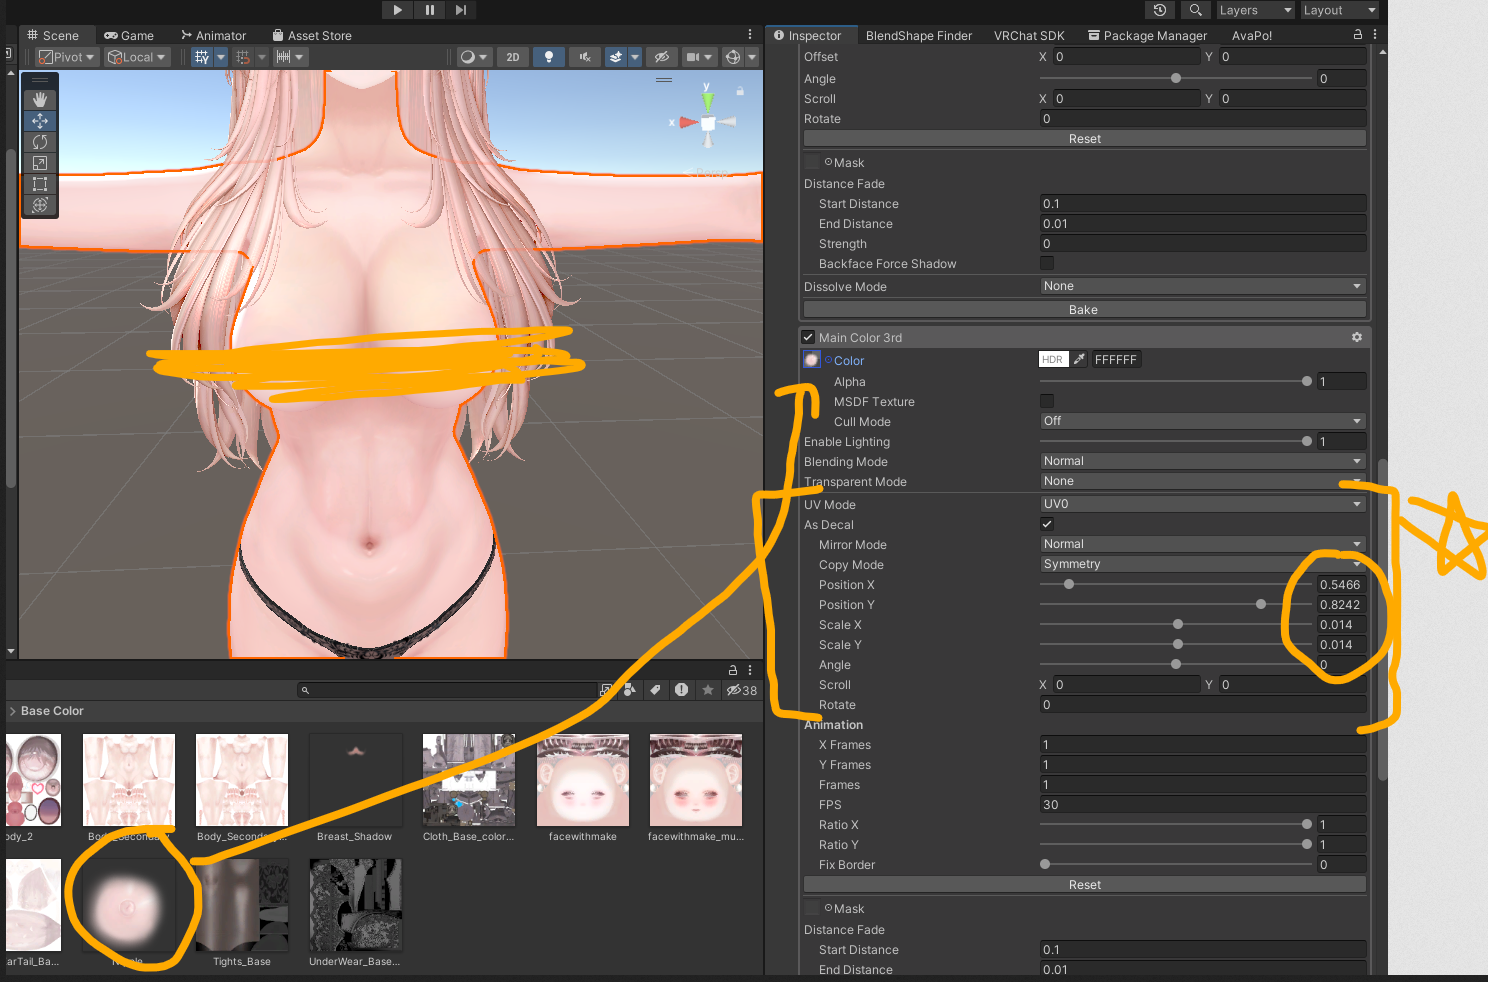Viewport: 1488px width, 982px height.
Task: Open the Pivot handle position dropdown
Action: (x=67, y=57)
